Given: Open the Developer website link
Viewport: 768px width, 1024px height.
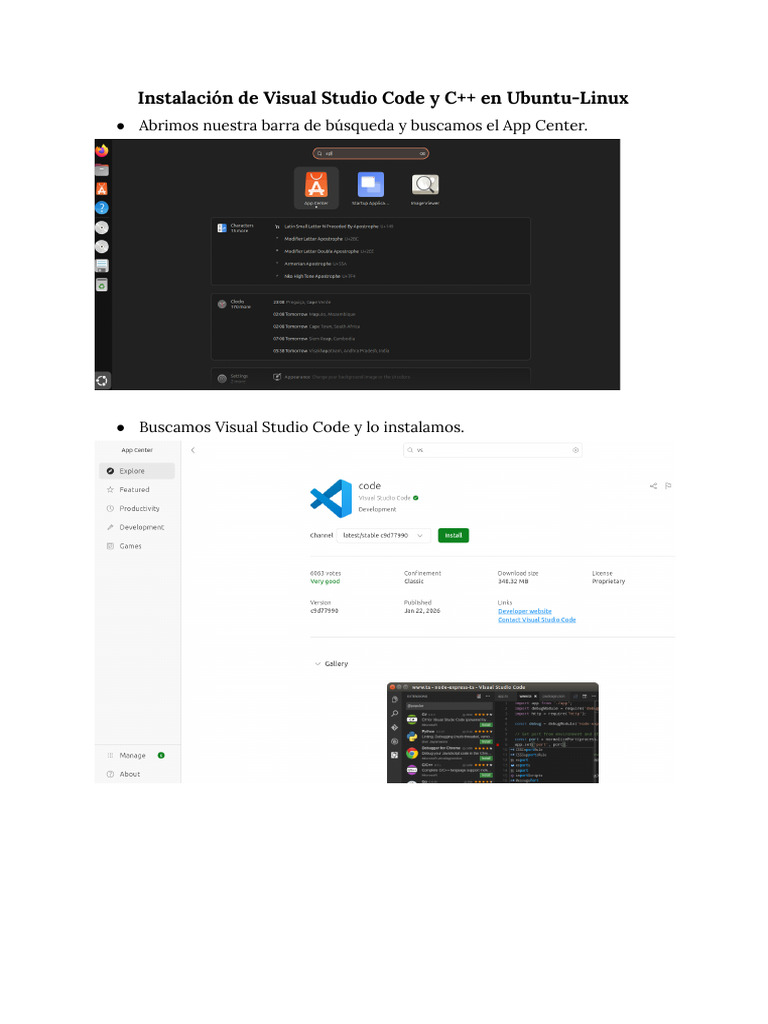Looking at the screenshot, I should coord(525,611).
